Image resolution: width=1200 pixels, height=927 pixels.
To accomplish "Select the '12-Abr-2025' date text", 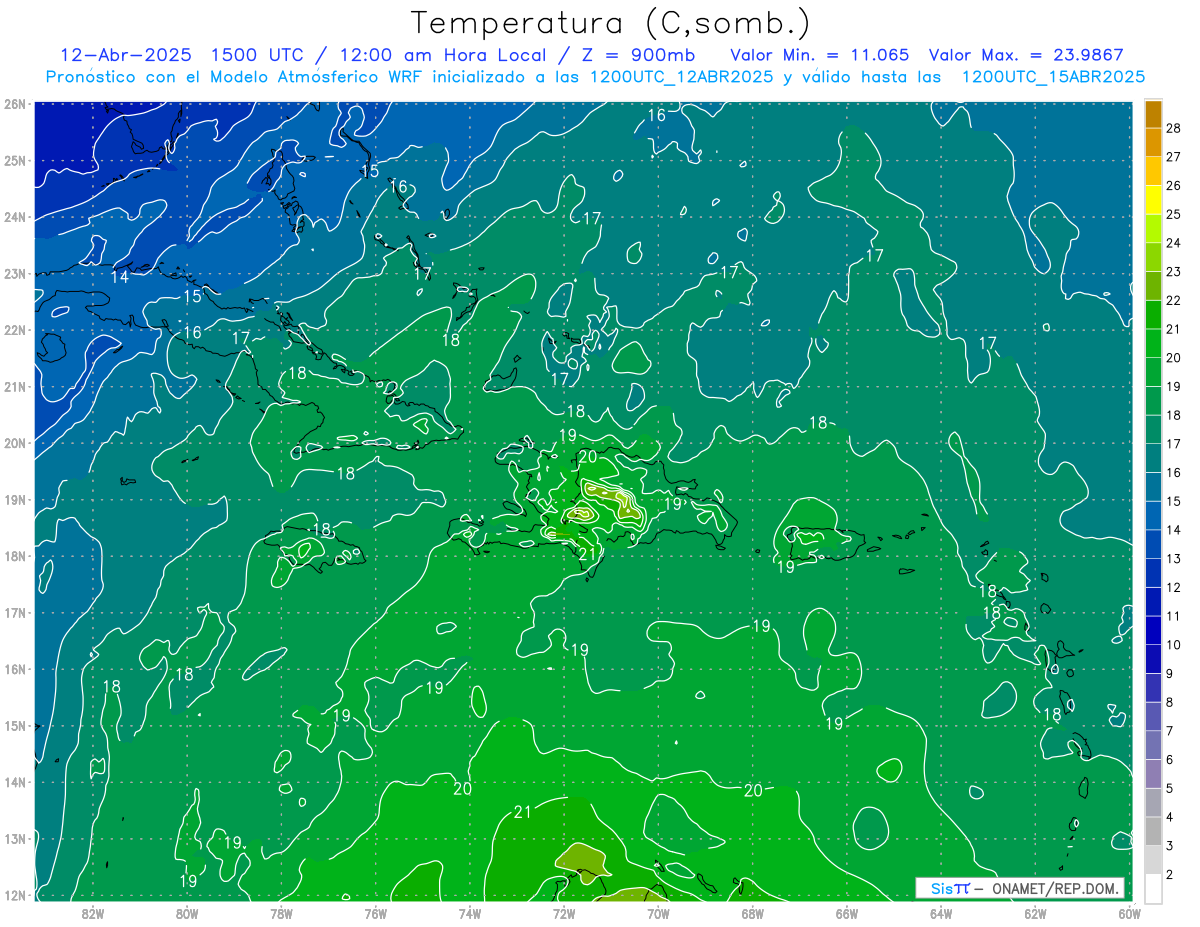I will (128, 55).
